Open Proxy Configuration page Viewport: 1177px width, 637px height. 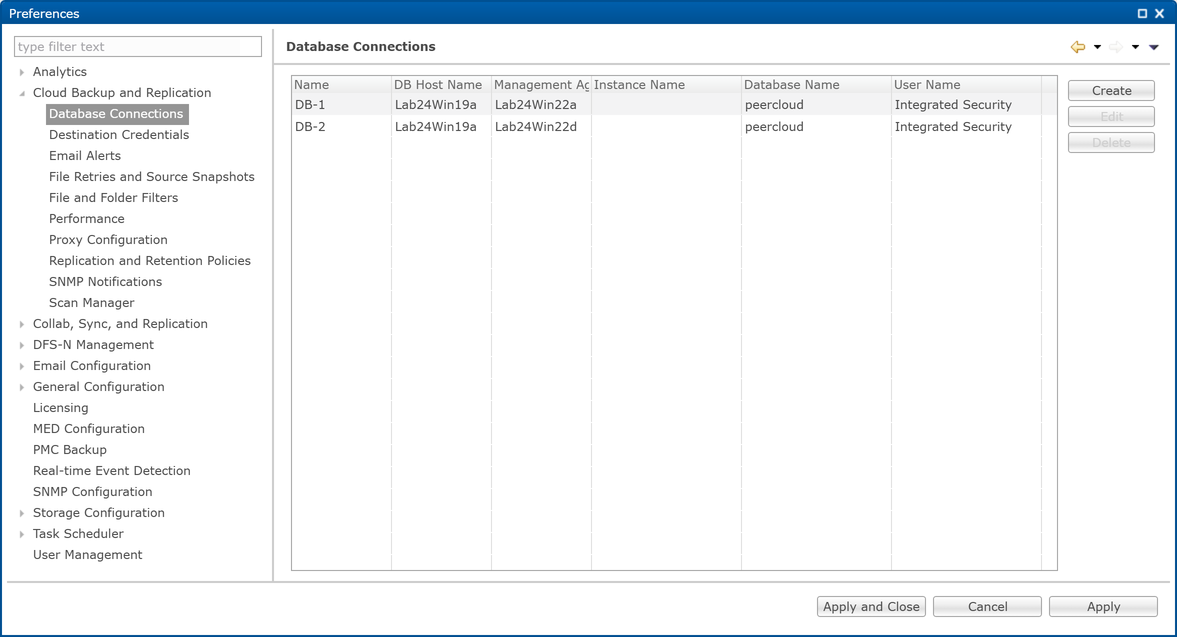click(x=108, y=240)
